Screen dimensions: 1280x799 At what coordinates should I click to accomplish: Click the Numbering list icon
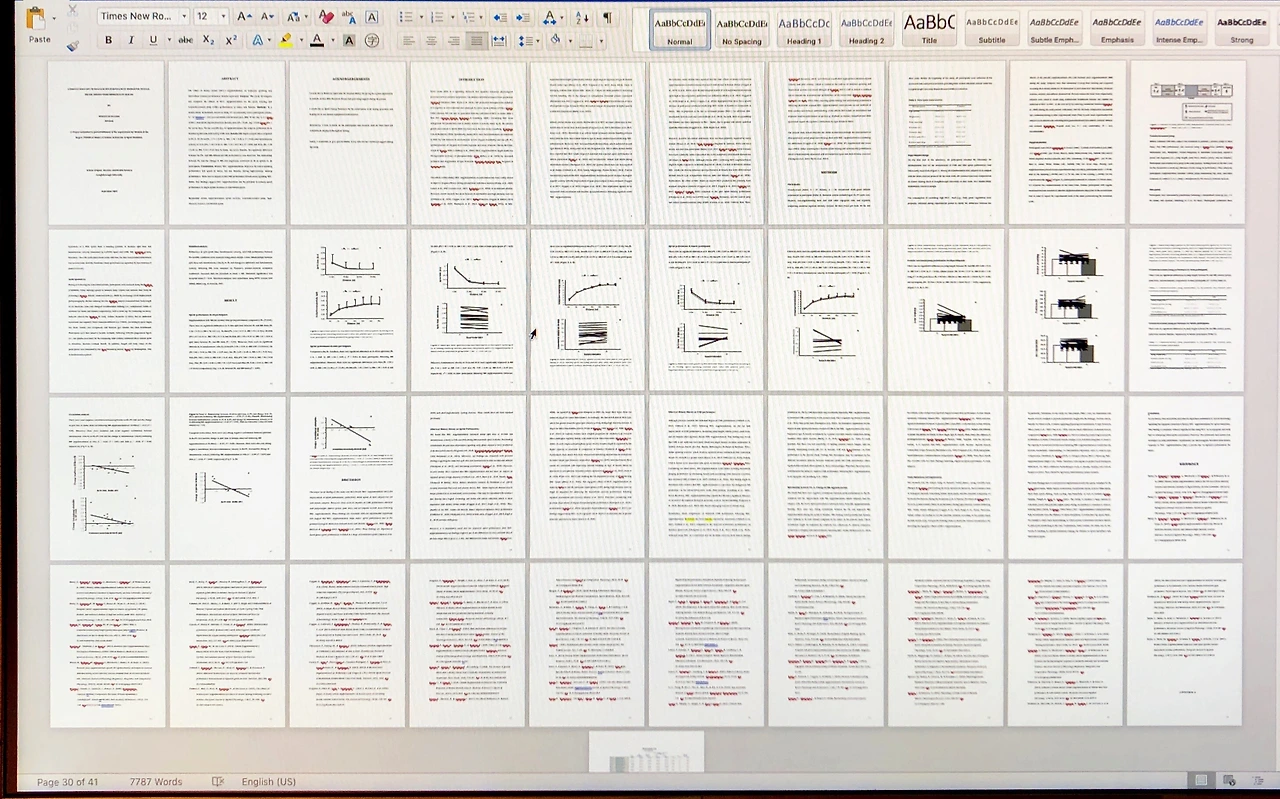[x=437, y=16]
